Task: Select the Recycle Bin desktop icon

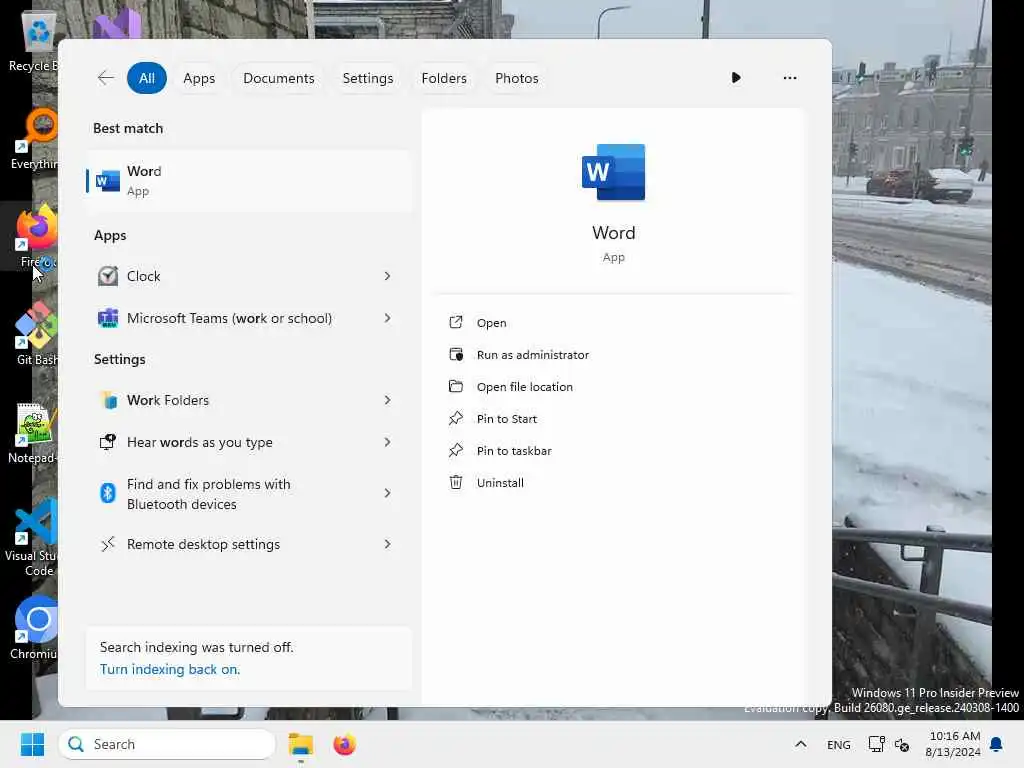Action: pyautogui.click(x=34, y=42)
